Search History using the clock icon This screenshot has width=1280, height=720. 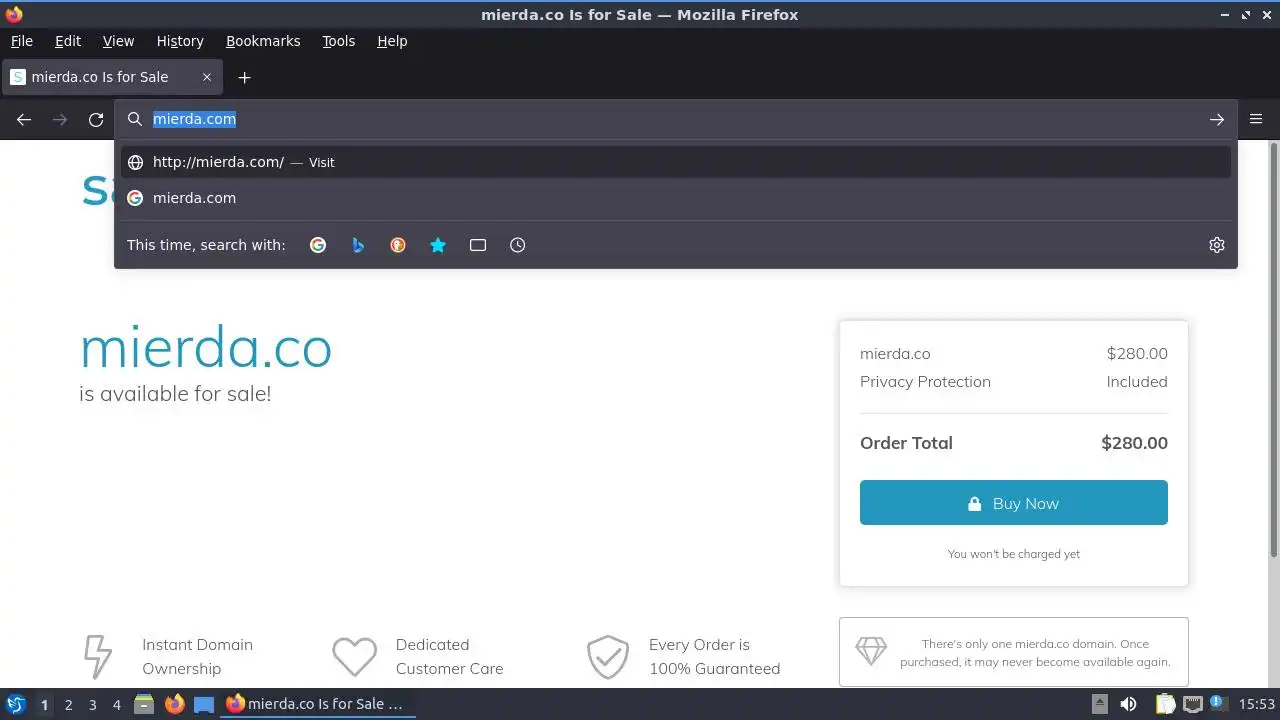tap(518, 245)
